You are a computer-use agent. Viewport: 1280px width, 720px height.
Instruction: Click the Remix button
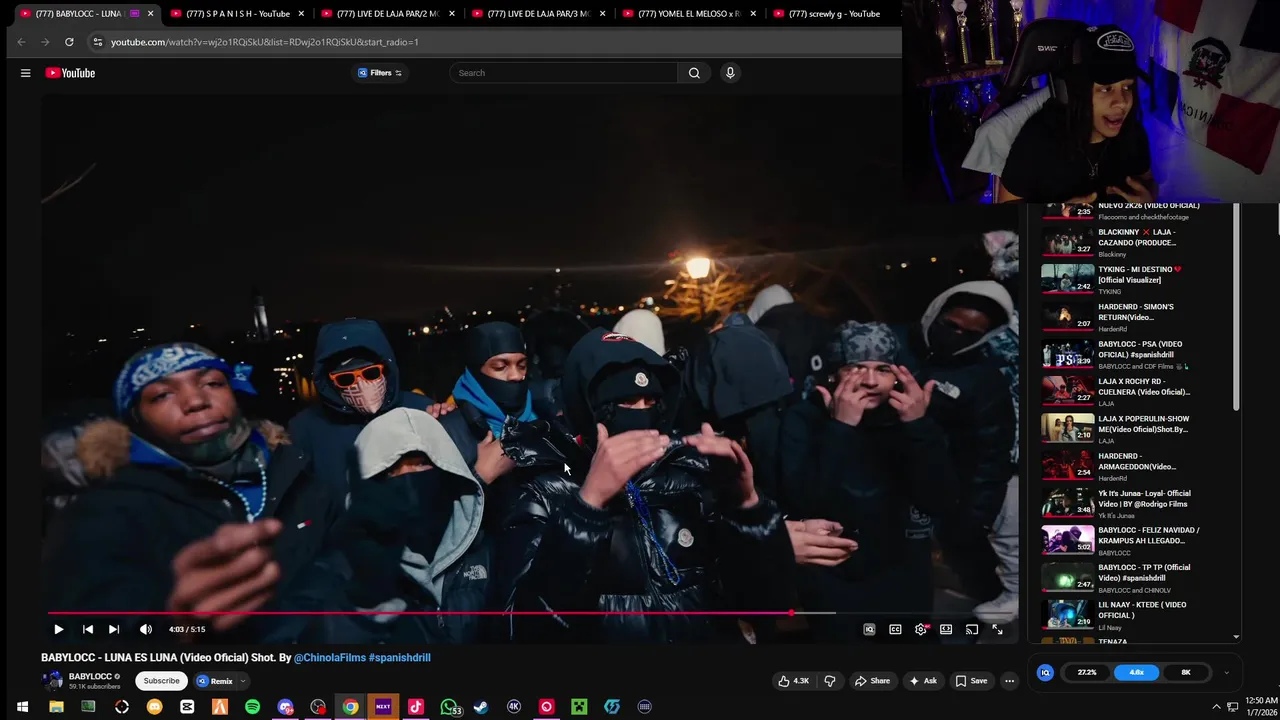[x=215, y=681]
